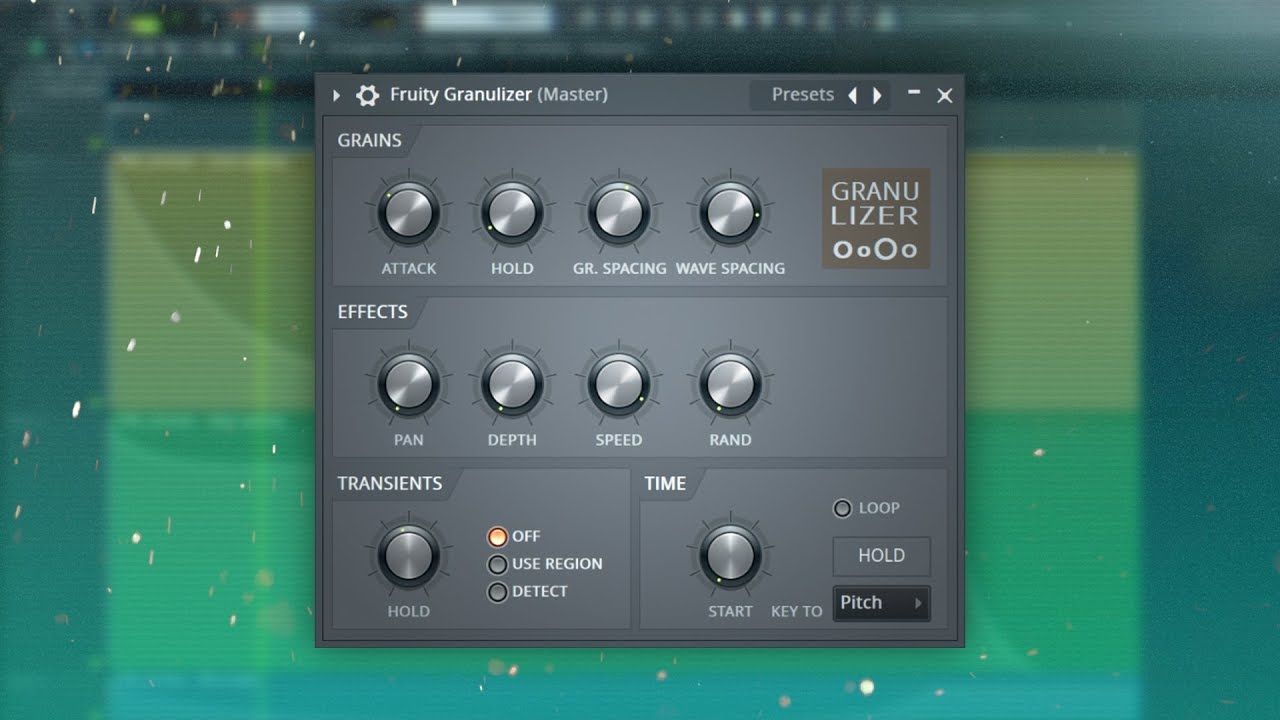Click the effects SPEED knob
The width and height of the screenshot is (1280, 720).
619,384
